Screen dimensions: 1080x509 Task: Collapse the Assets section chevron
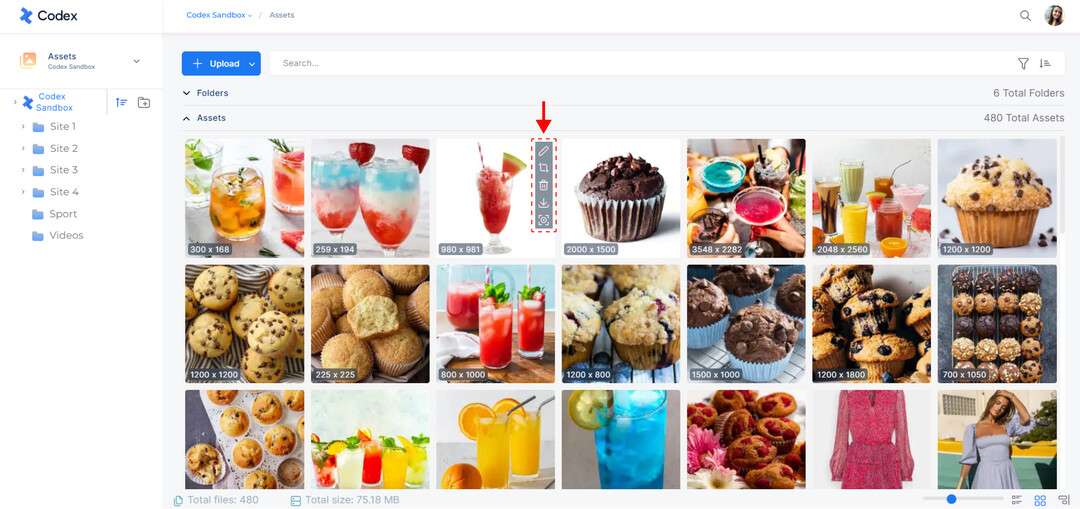click(186, 118)
